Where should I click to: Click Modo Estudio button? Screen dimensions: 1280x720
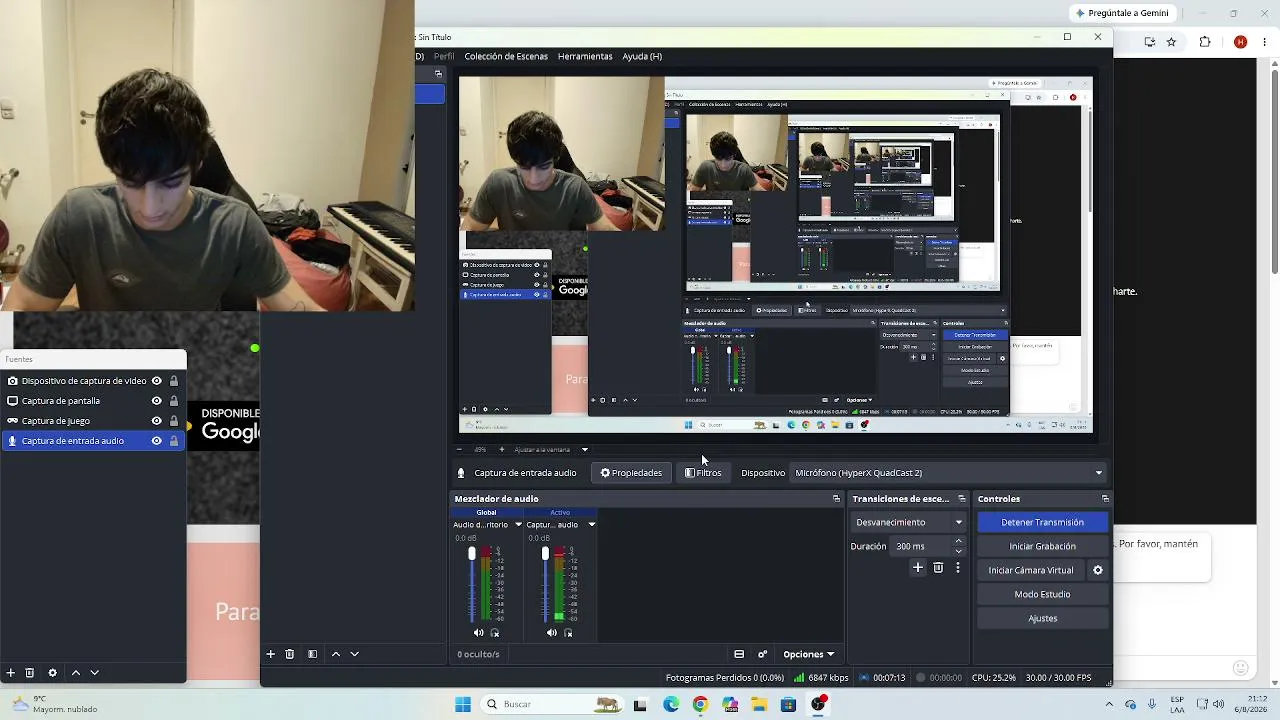pos(1042,594)
